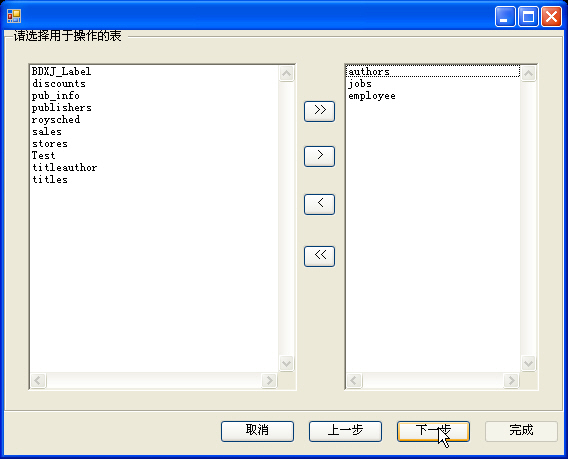
Task: Go back with 上一步 button
Action: coord(345,431)
